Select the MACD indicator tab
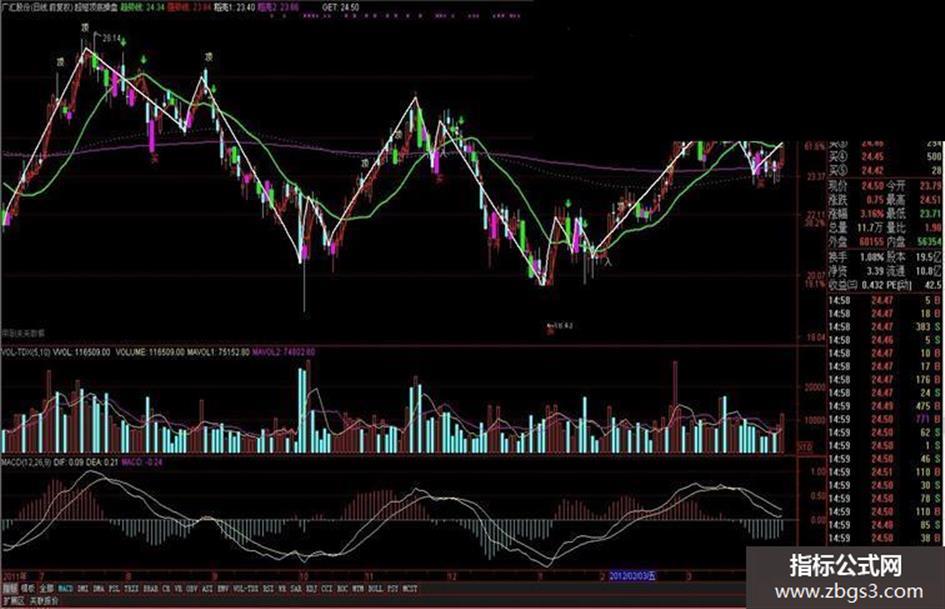The width and height of the screenshot is (945, 609). [x=65, y=588]
